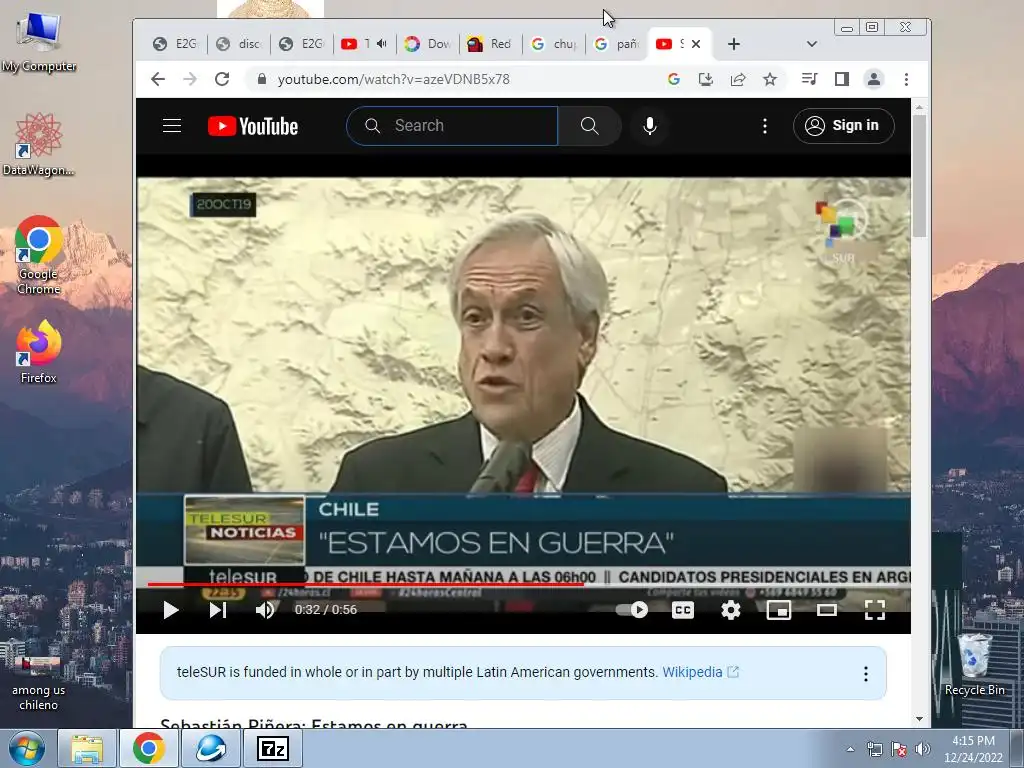Screen dimensions: 1024x768
Task: Skip to the next video
Action: (217, 610)
